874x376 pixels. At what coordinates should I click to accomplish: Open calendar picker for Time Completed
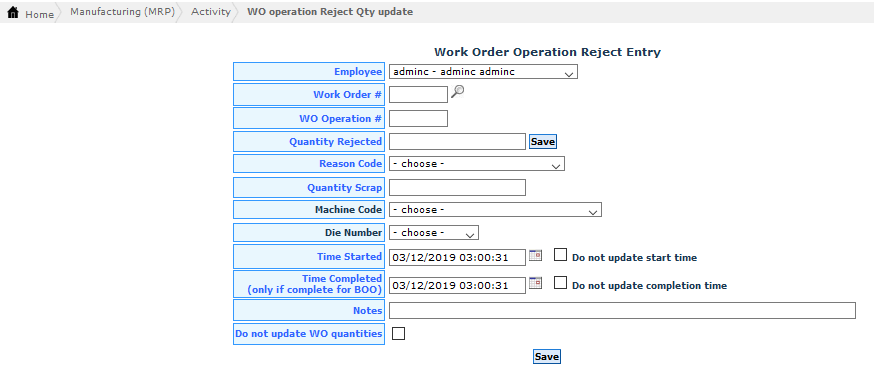tap(535, 283)
